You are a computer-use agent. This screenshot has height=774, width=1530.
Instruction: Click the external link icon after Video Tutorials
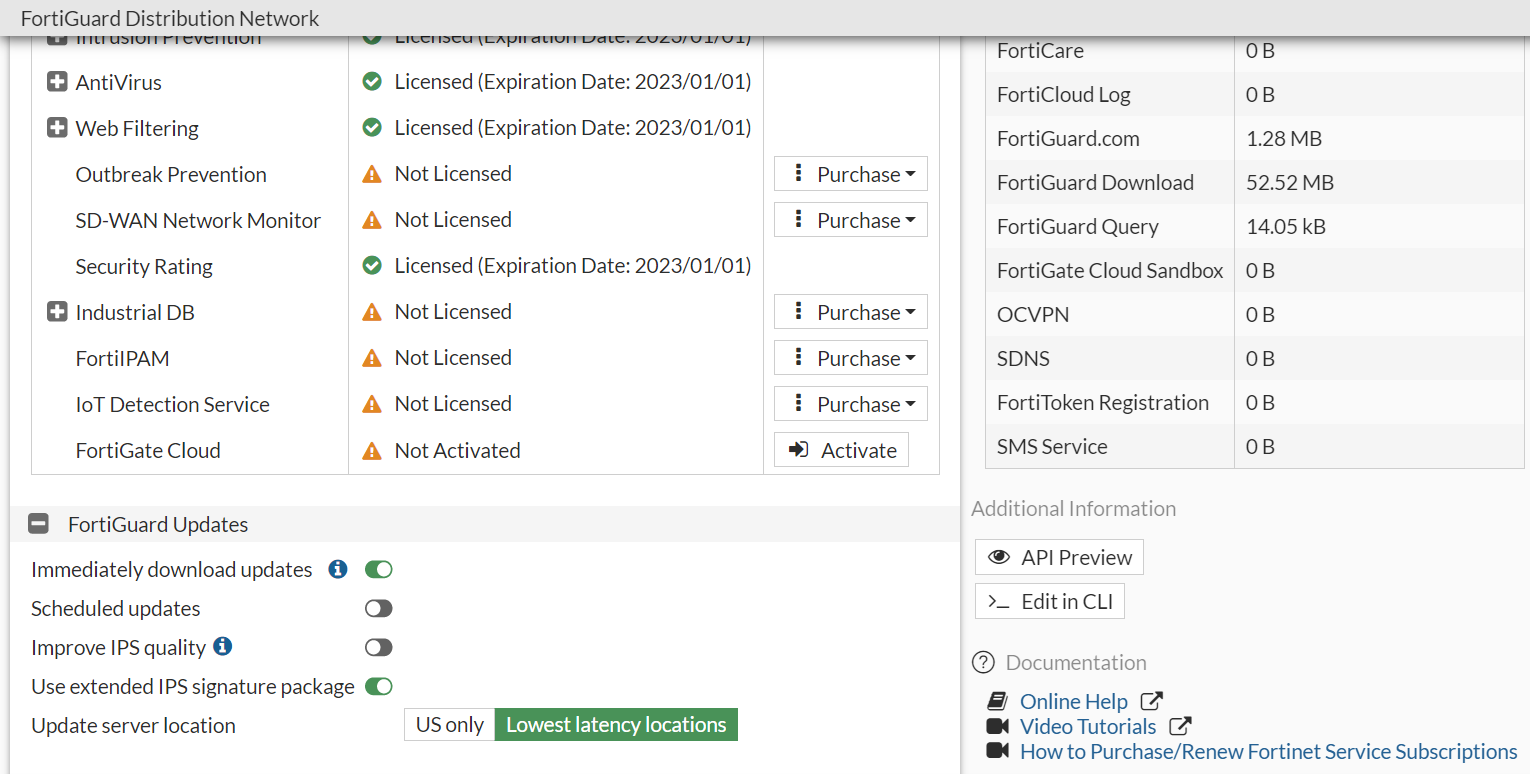[1180, 726]
